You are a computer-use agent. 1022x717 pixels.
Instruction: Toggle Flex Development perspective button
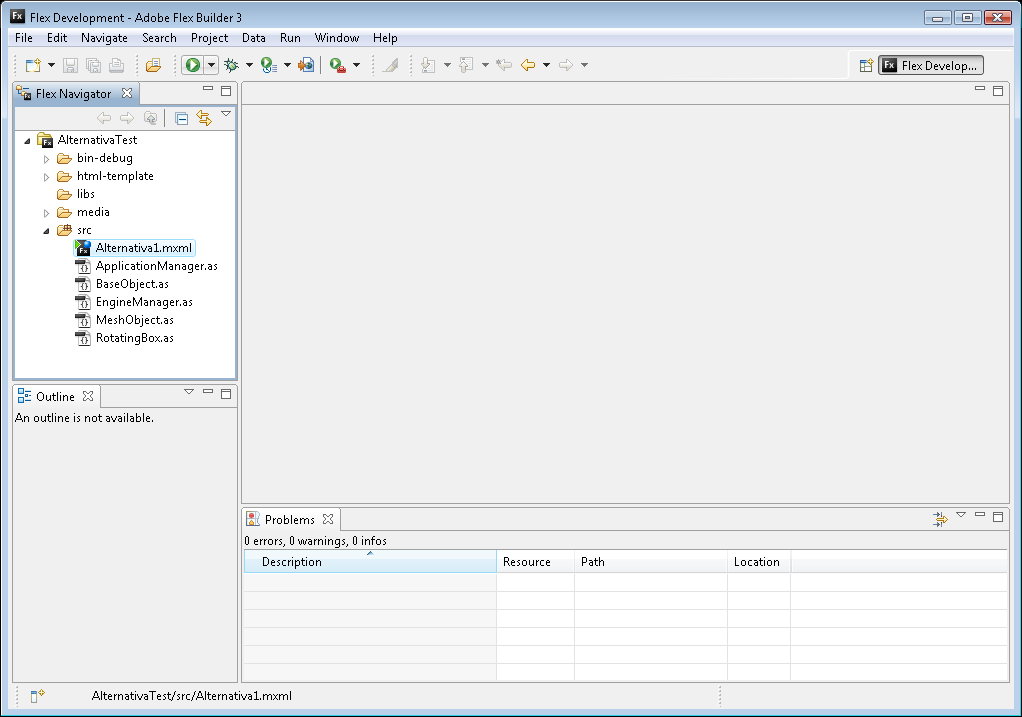930,65
